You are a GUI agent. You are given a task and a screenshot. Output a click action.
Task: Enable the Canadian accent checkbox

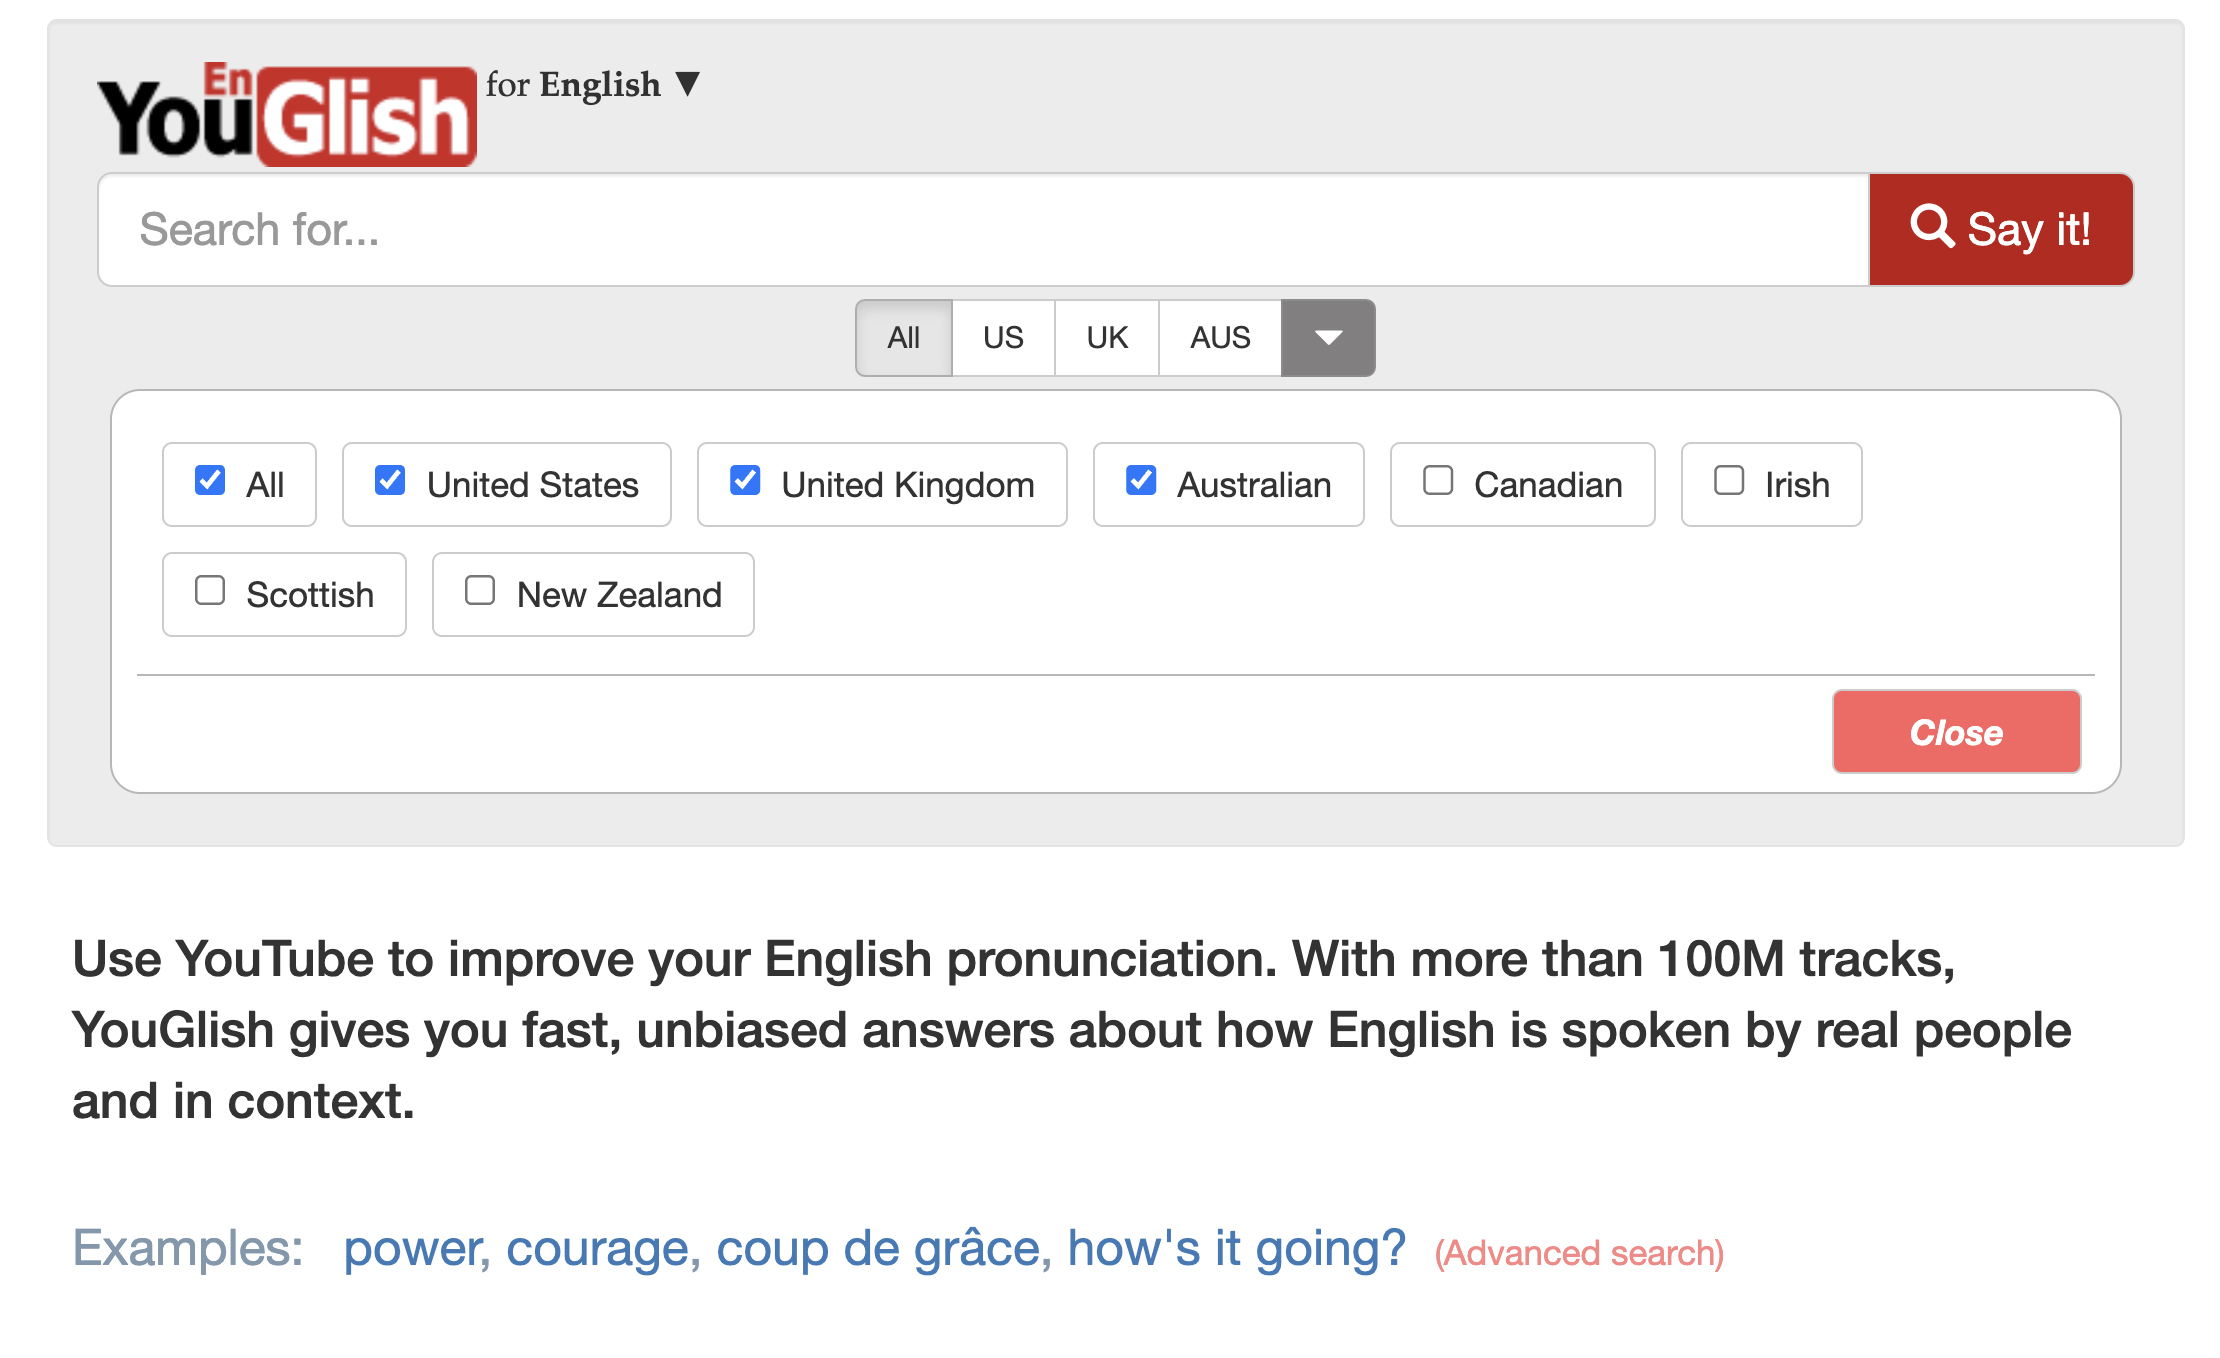(1438, 481)
